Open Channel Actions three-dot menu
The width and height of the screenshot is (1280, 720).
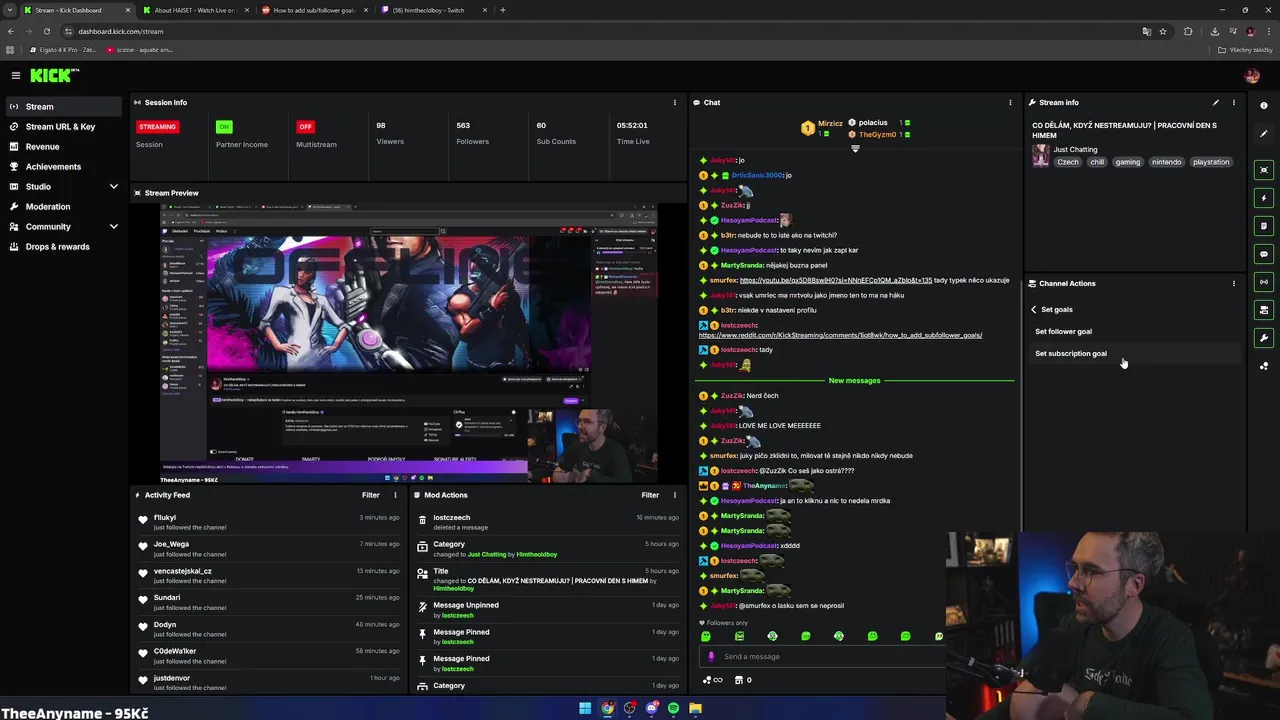(1233, 283)
